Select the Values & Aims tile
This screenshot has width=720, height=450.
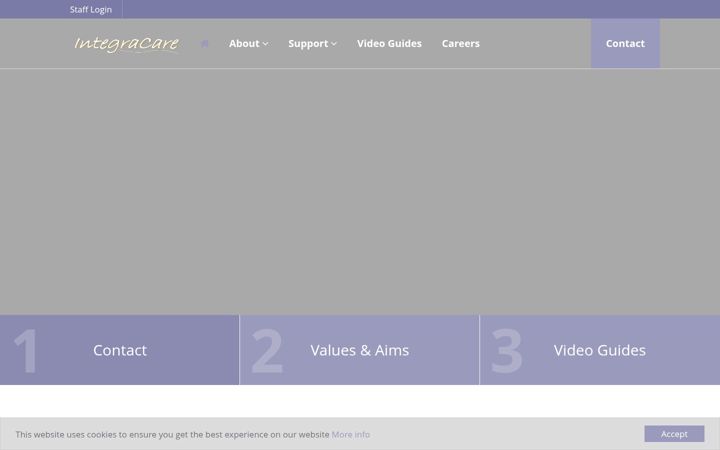pos(360,350)
